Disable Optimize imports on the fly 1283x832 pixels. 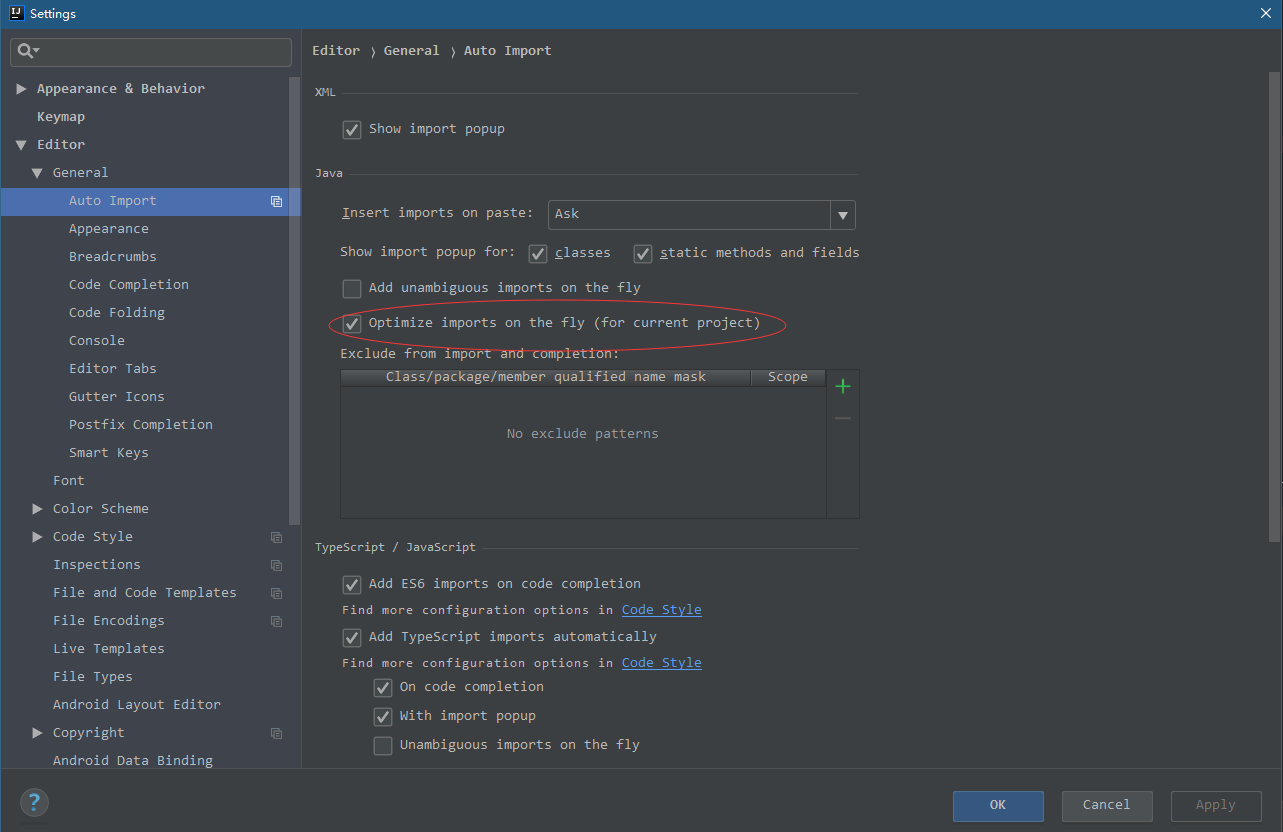(x=351, y=323)
